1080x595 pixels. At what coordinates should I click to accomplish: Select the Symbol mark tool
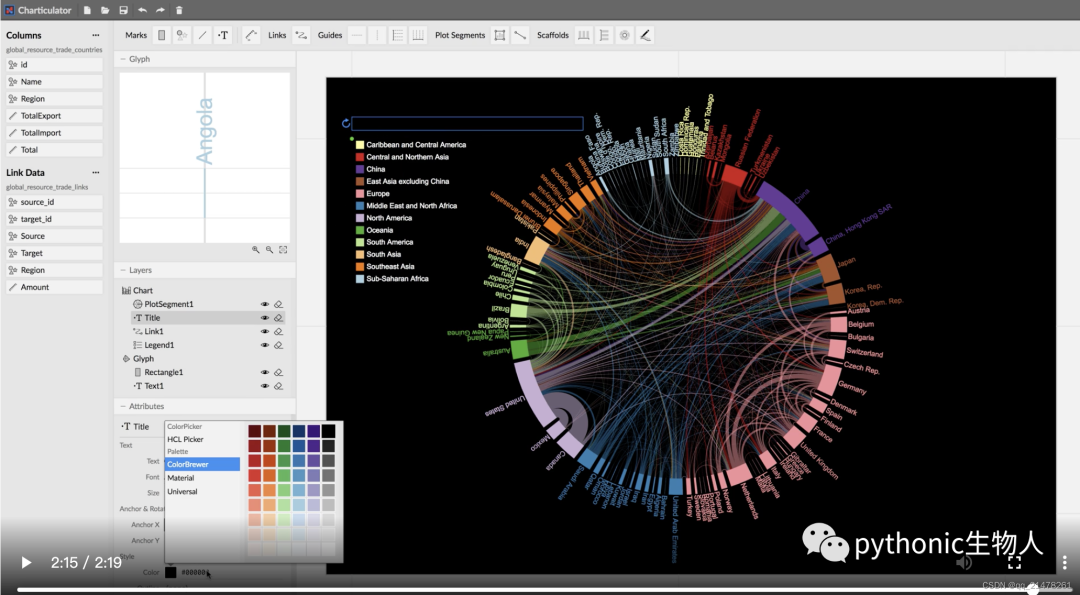182,35
